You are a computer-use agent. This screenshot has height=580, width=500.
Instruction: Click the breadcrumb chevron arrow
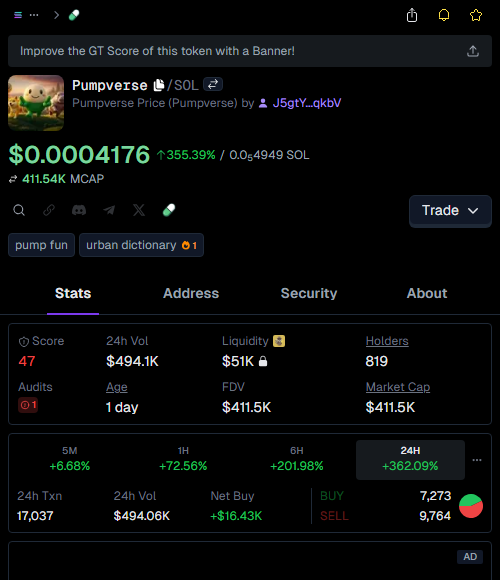click(56, 15)
